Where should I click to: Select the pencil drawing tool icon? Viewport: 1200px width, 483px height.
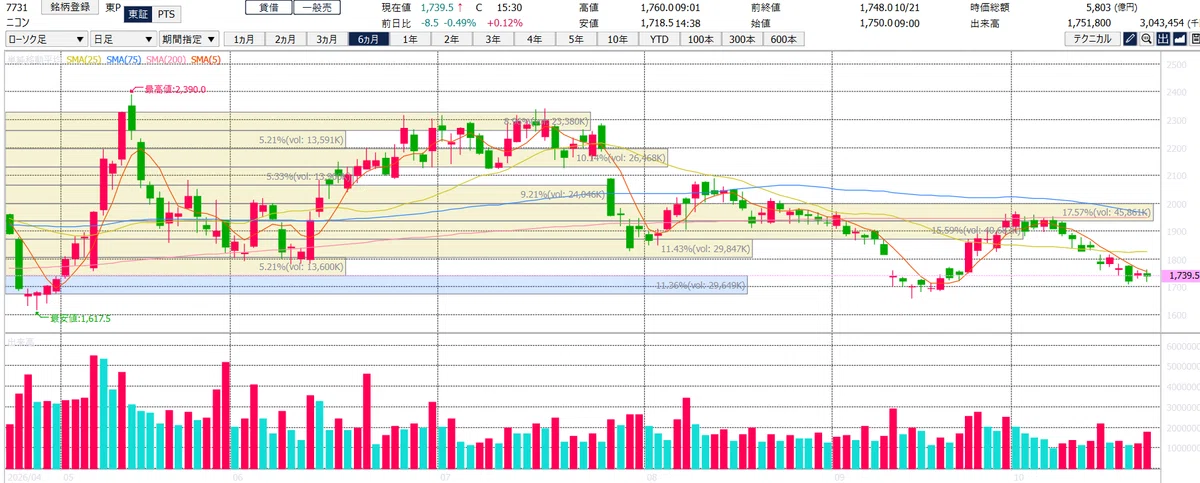(x=1129, y=40)
